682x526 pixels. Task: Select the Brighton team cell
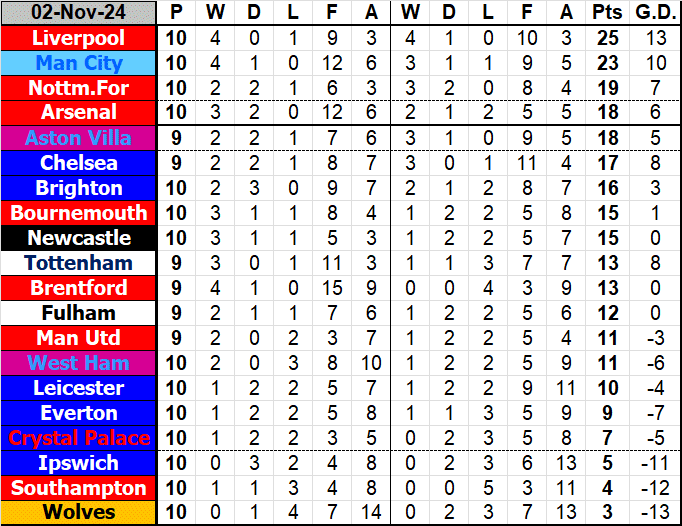pos(79,188)
